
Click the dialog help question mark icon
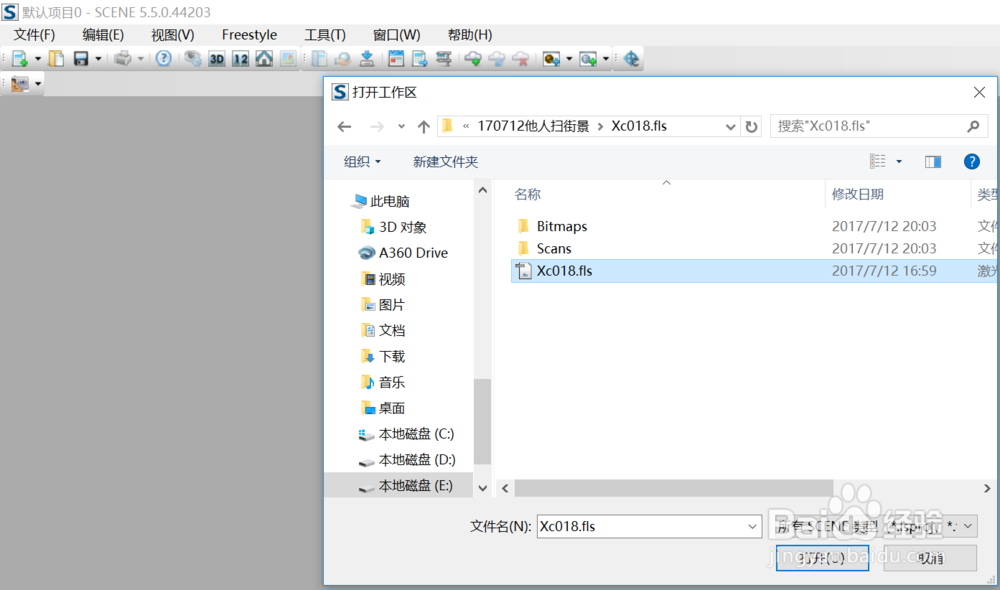(971, 161)
